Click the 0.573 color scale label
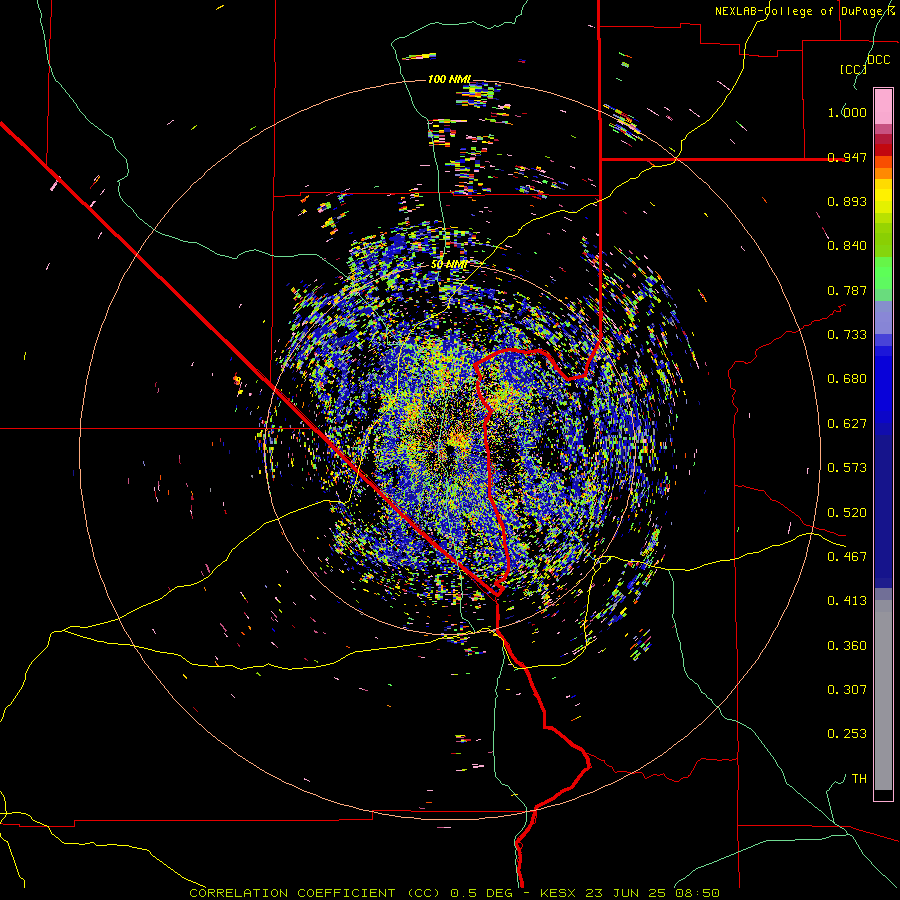The image size is (900, 900). [x=847, y=468]
